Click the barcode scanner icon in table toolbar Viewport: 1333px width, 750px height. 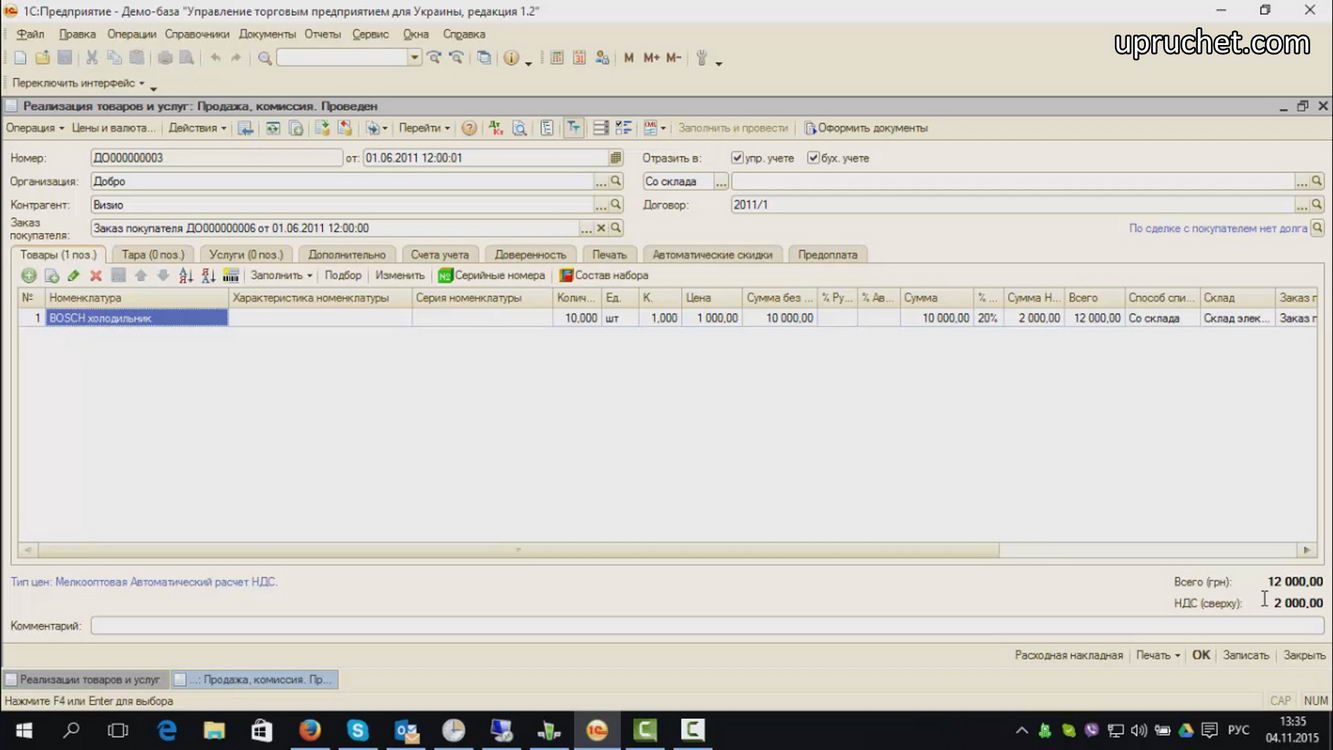pos(230,275)
